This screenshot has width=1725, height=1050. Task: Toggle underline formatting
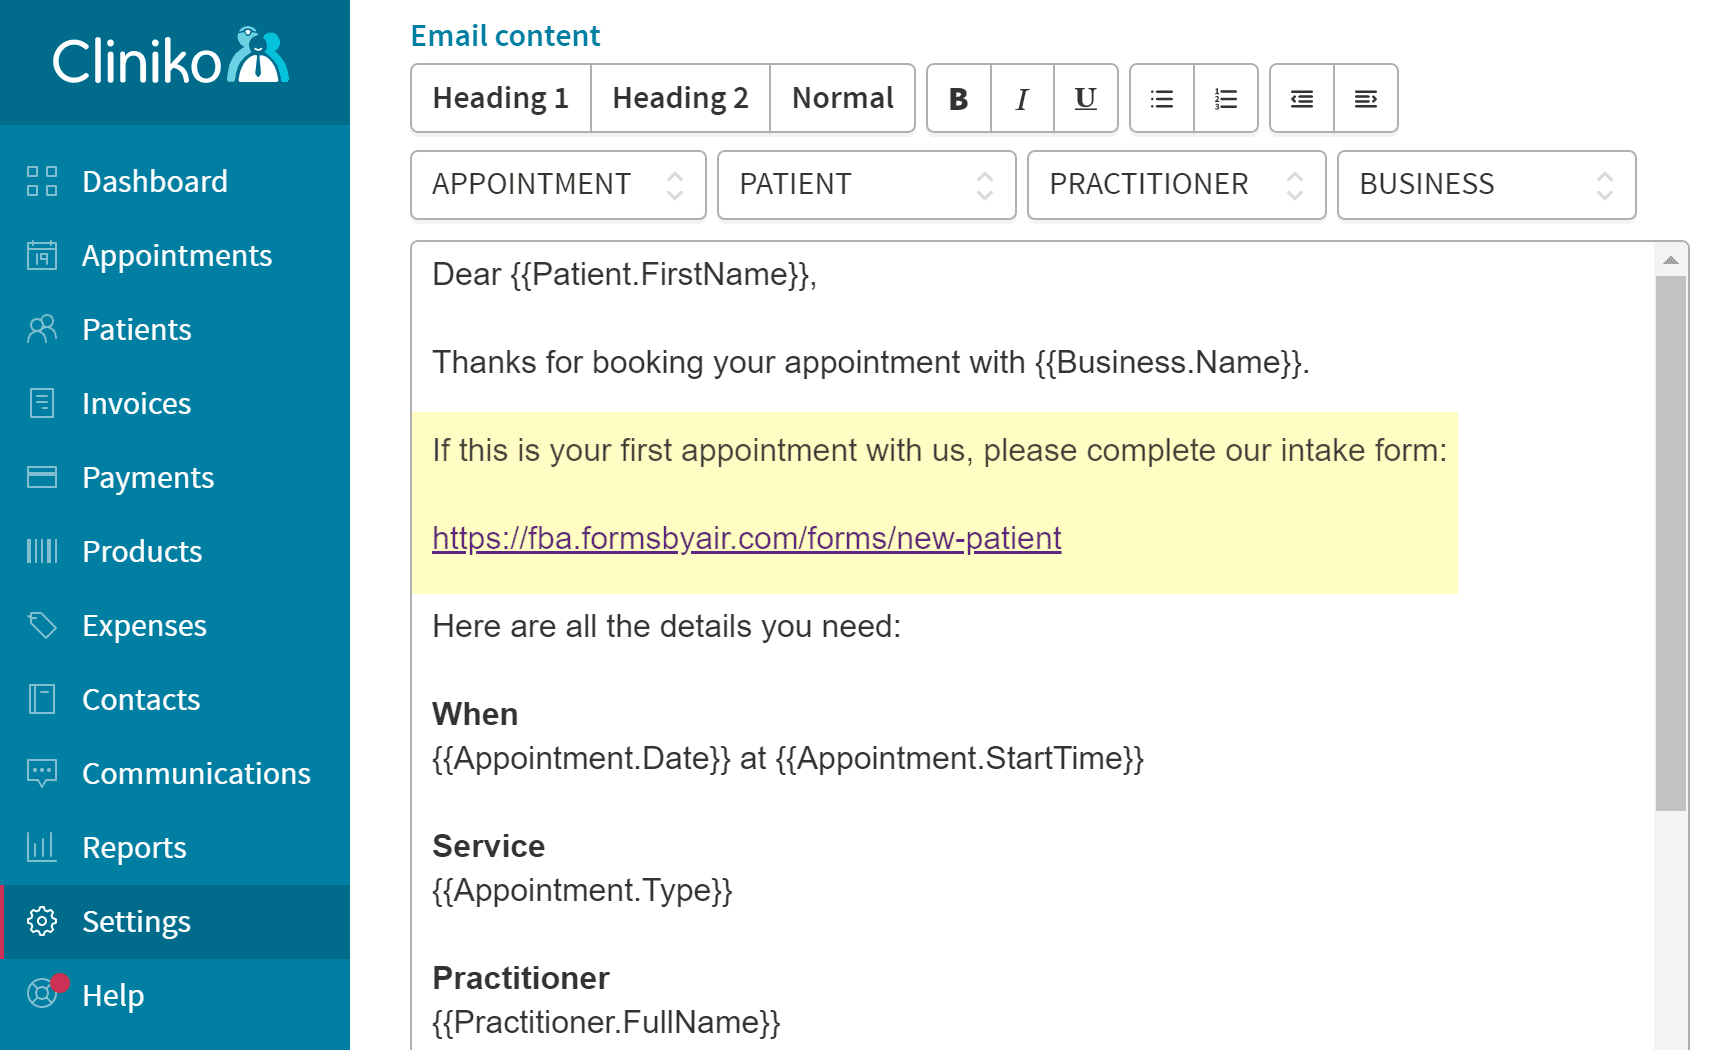click(1084, 98)
